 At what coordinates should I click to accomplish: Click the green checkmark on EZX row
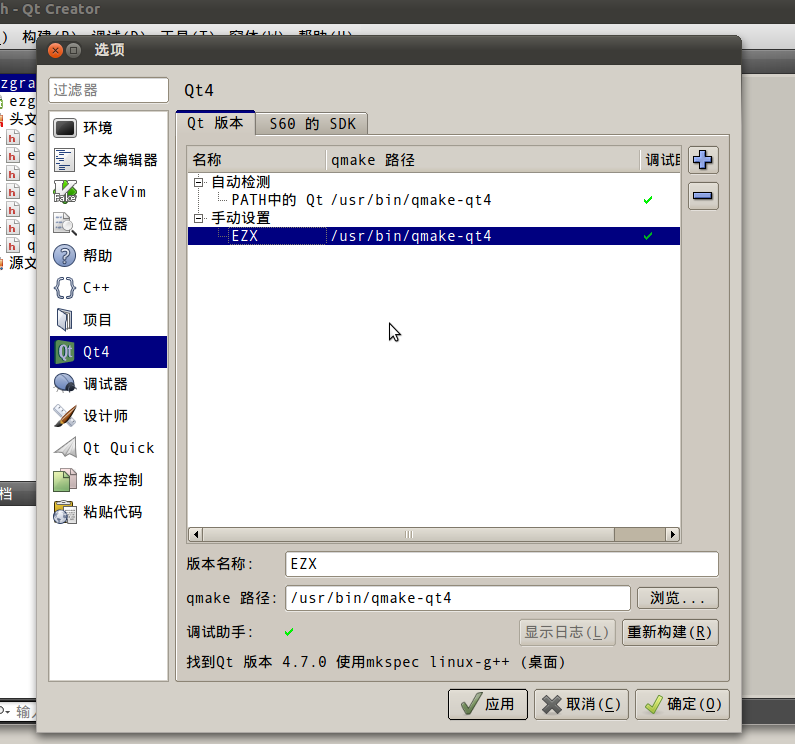coord(647,236)
